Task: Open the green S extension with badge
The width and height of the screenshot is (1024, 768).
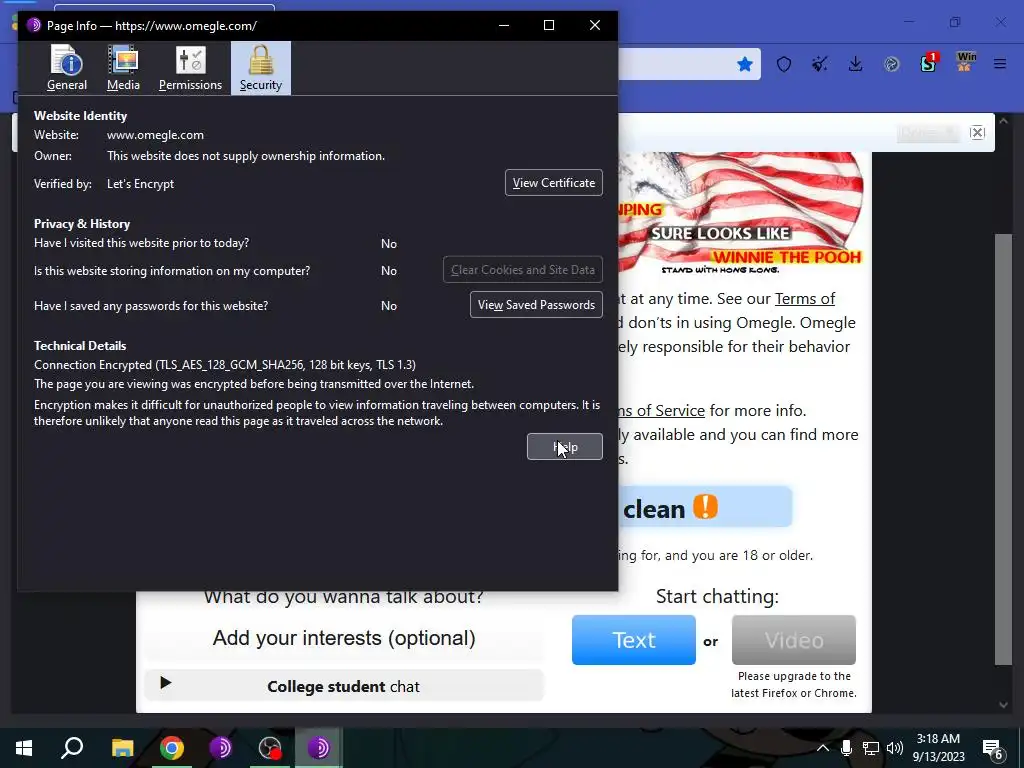Action: 928,63
